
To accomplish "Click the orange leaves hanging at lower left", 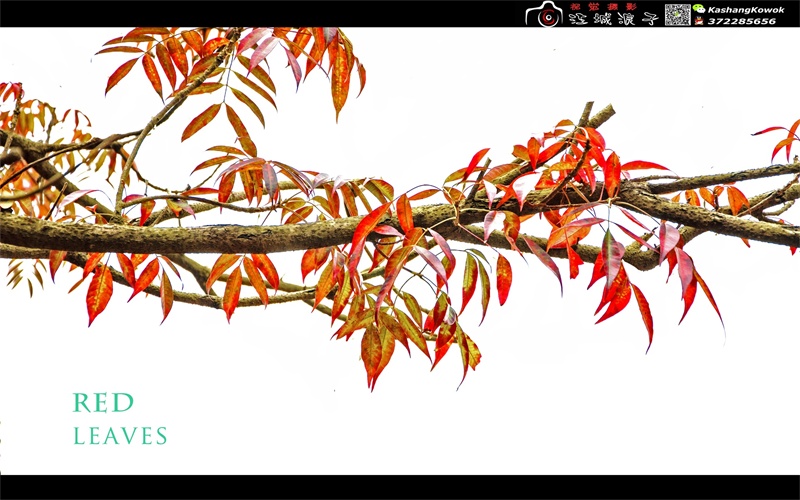I will tap(100, 290).
